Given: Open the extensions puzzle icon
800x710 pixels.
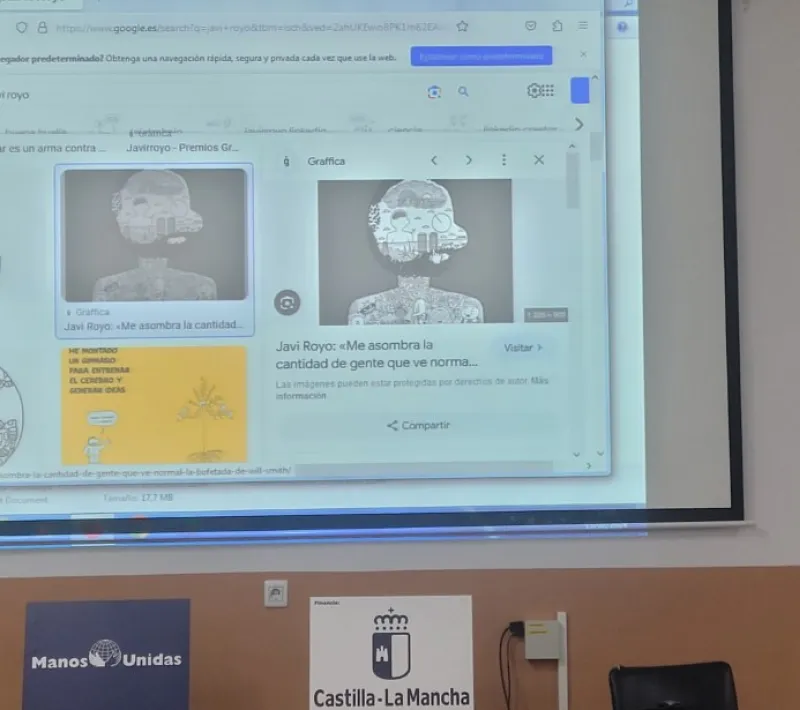Looking at the screenshot, I should tap(557, 26).
